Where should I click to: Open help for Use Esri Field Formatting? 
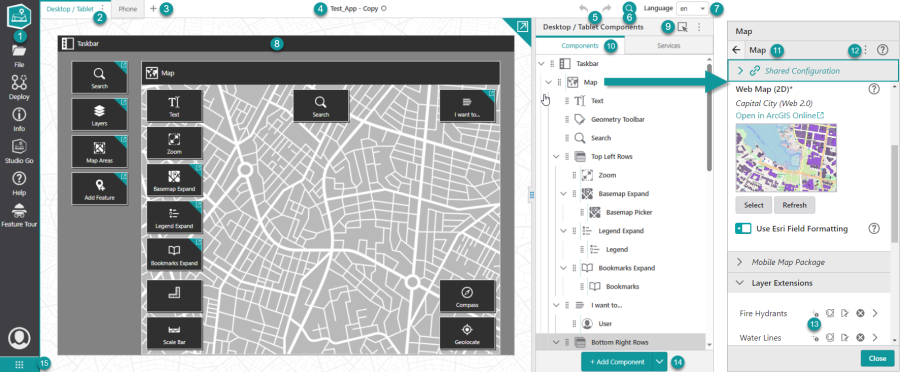point(874,228)
